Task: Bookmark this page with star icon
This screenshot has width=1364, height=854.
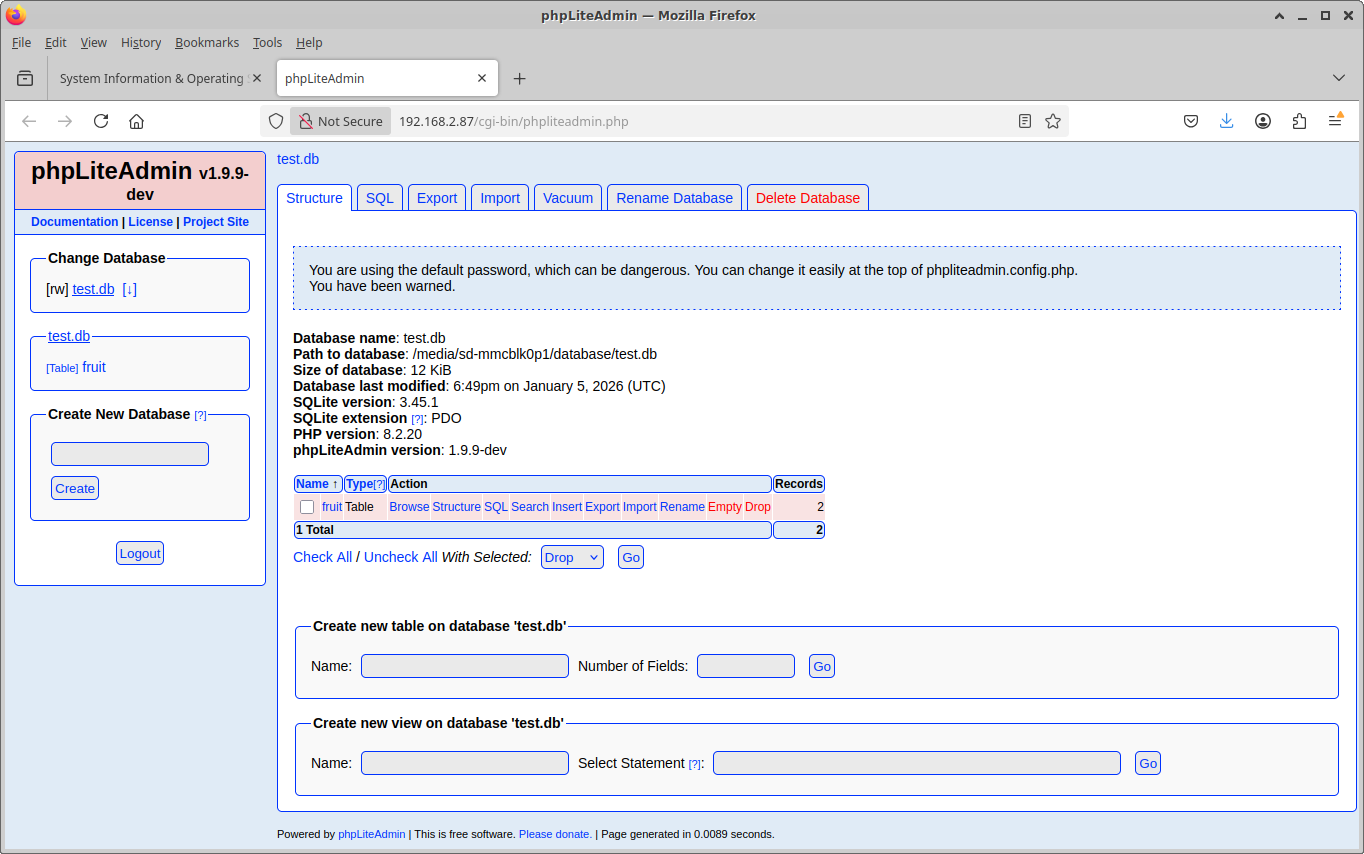Action: (x=1053, y=121)
